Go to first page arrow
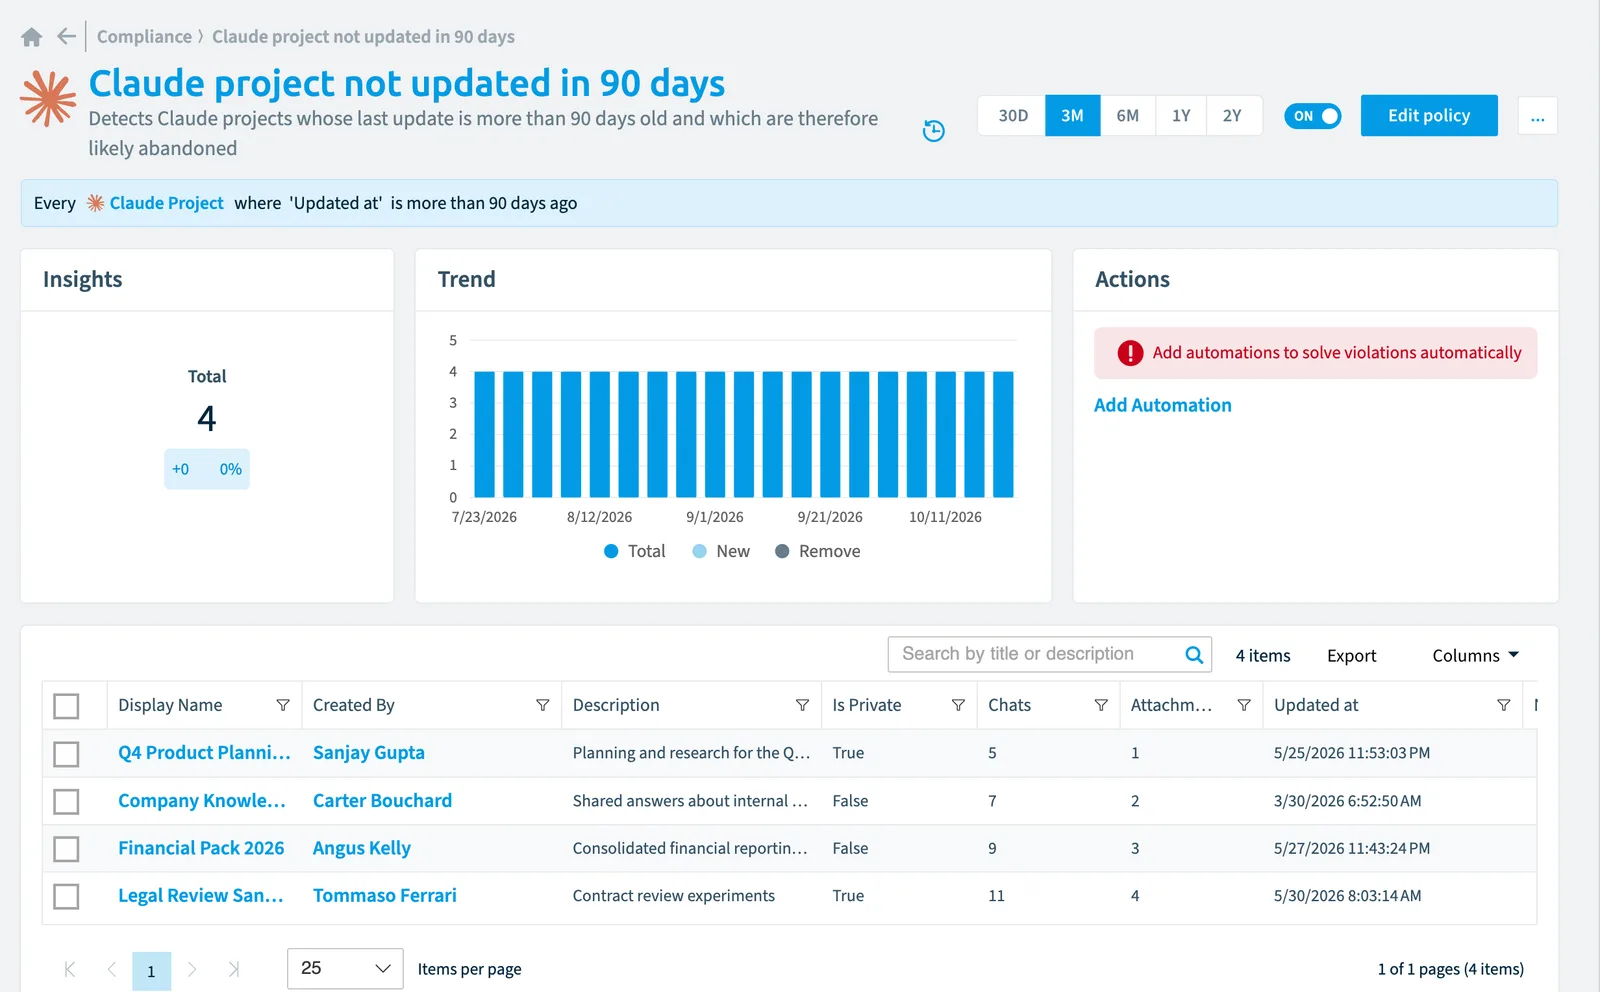Screen dimensions: 1600x992 [x=69, y=969]
